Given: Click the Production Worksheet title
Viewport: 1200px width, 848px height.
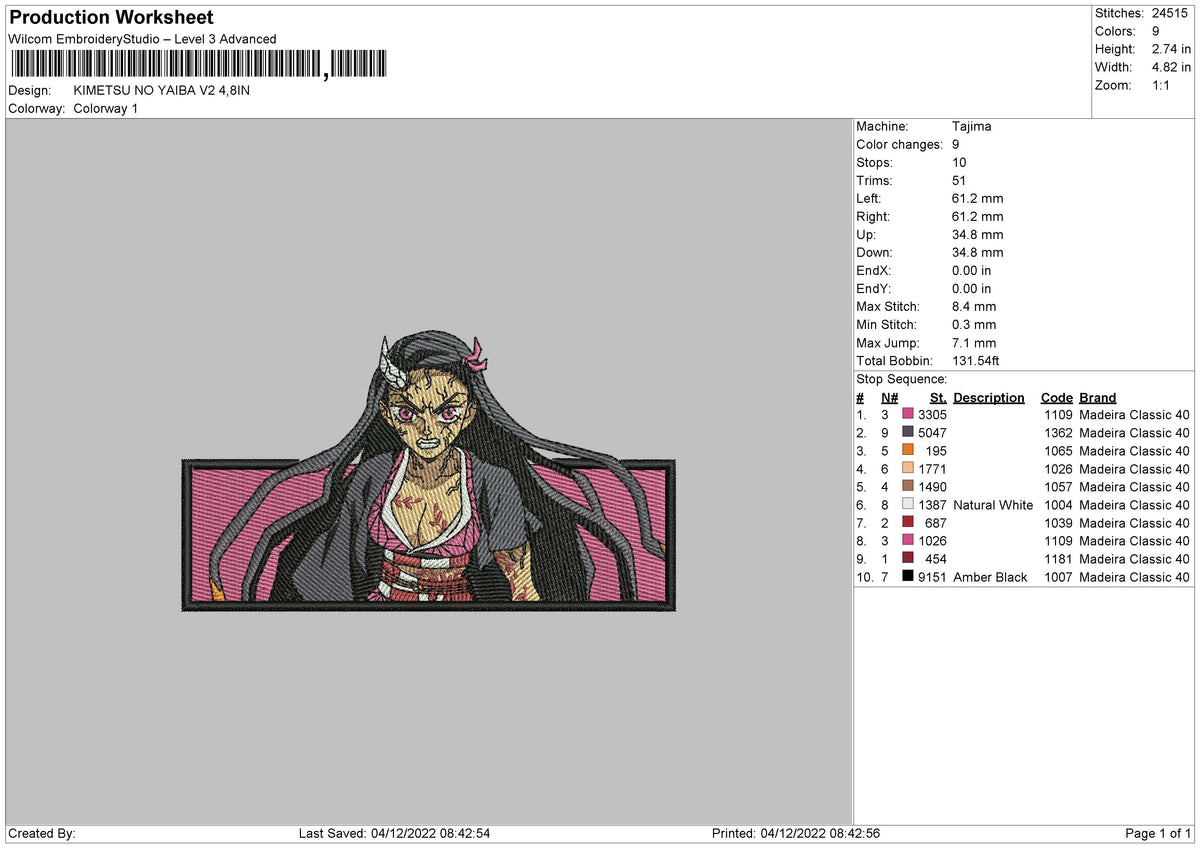Looking at the screenshot, I should point(110,17).
